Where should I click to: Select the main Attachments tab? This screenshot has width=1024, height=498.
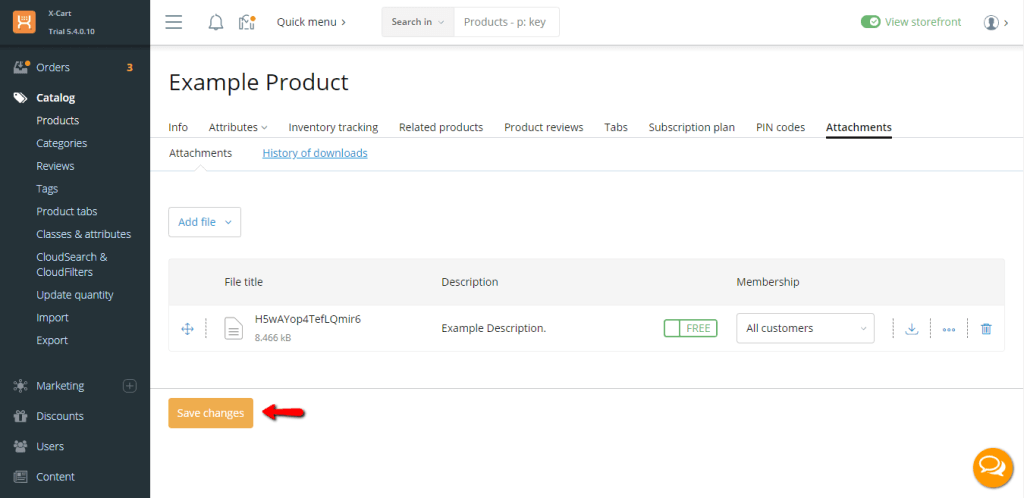[x=859, y=127]
